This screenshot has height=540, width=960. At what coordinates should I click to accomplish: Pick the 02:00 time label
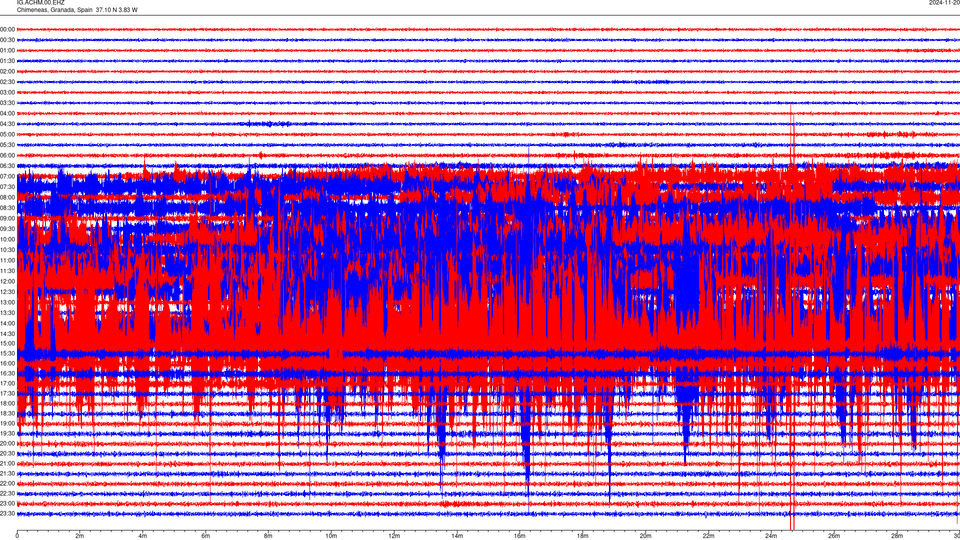point(7,72)
